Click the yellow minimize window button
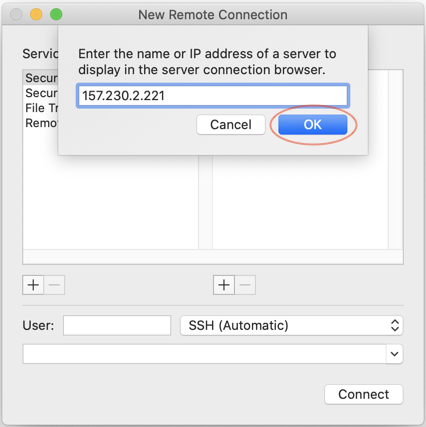 pos(36,14)
